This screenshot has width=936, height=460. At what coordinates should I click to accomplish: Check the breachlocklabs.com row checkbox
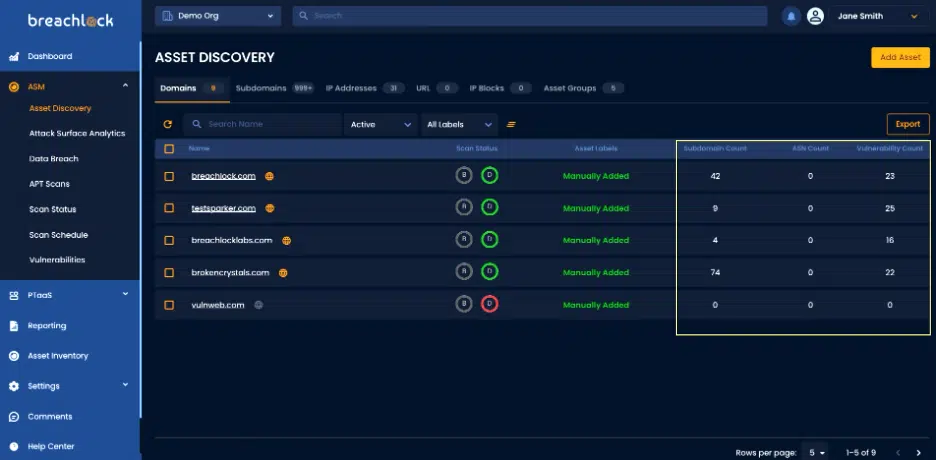click(169, 240)
